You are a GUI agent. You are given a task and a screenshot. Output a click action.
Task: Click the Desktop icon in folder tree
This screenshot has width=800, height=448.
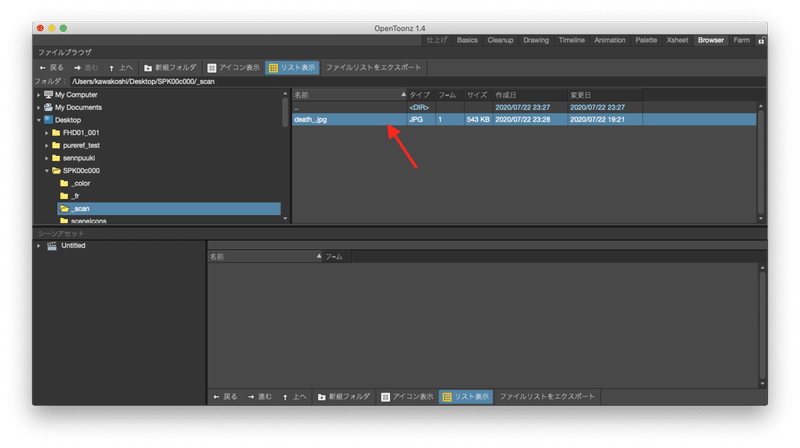[48, 120]
